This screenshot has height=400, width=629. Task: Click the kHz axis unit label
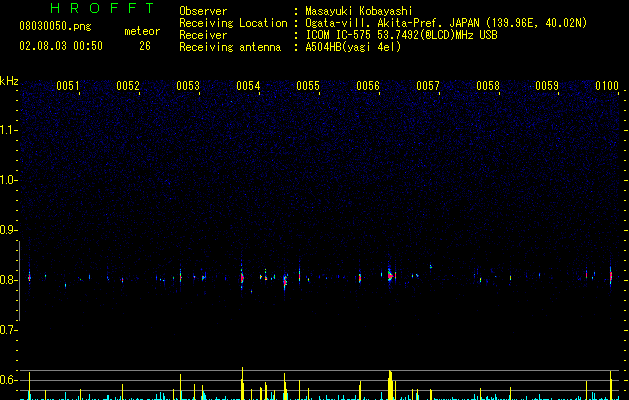(9, 81)
